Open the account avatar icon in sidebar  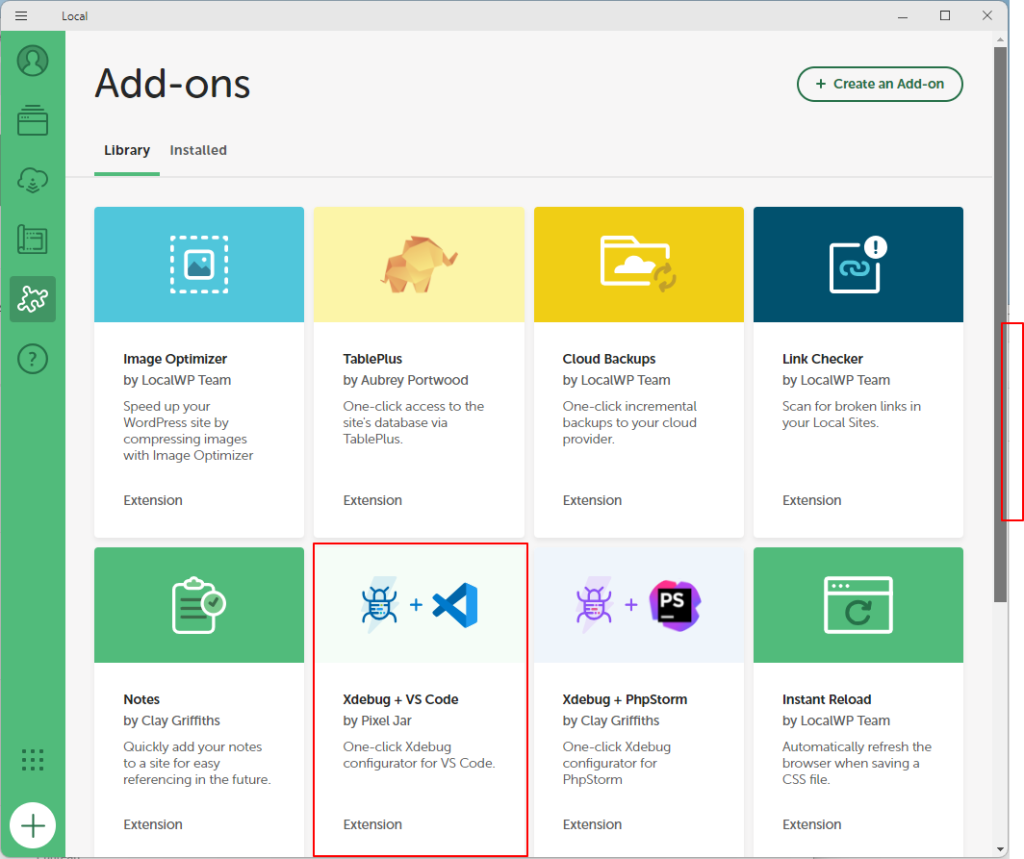pos(33,61)
